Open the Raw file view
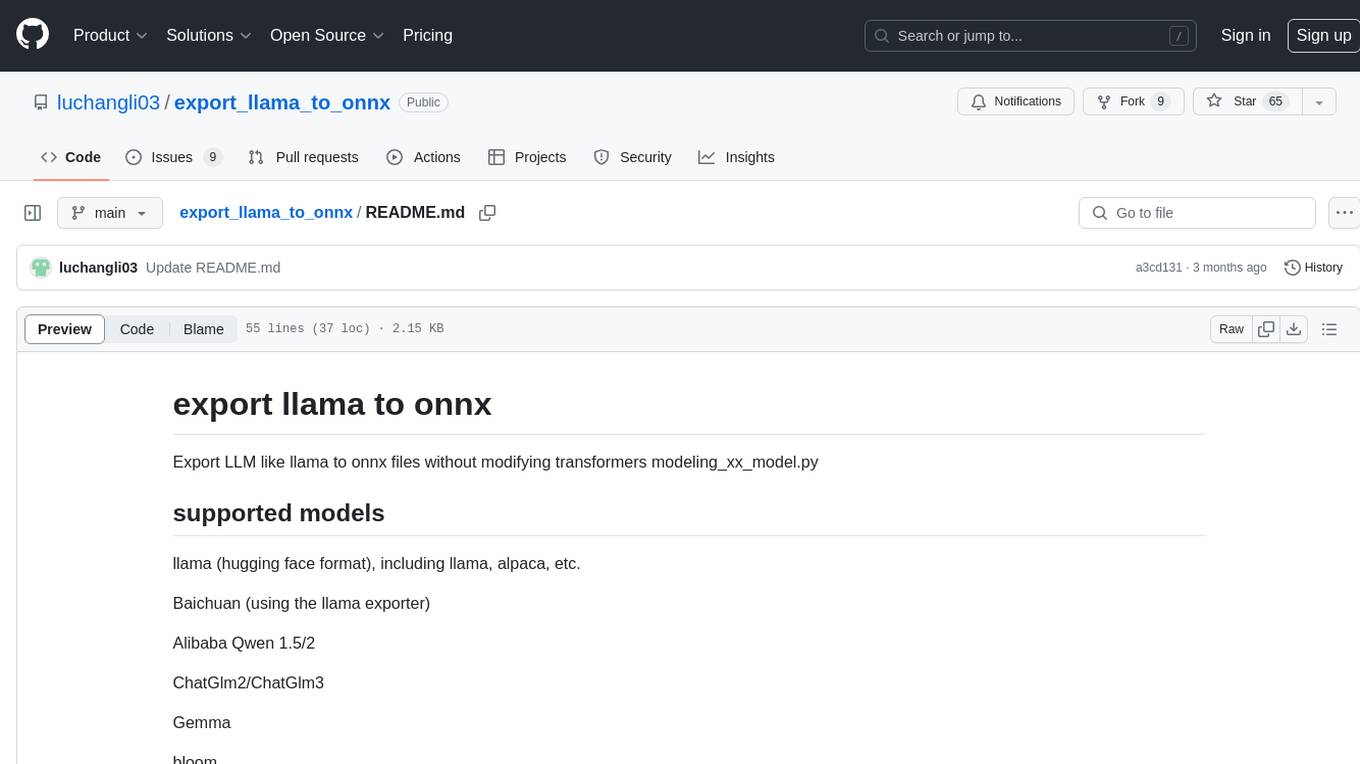1360x764 pixels. tap(1231, 329)
